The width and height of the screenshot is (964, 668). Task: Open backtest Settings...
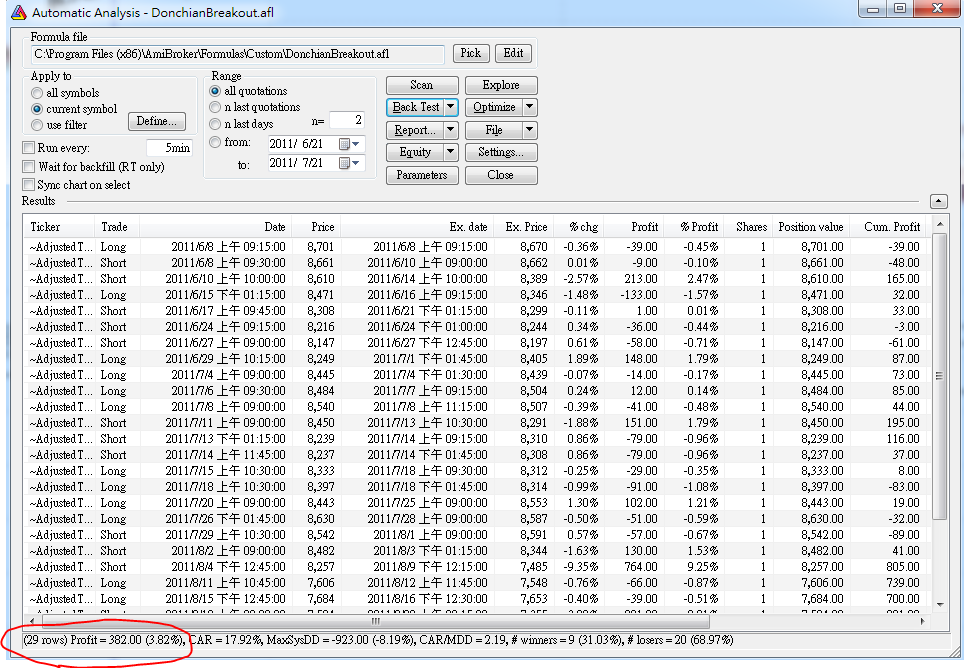[501, 152]
